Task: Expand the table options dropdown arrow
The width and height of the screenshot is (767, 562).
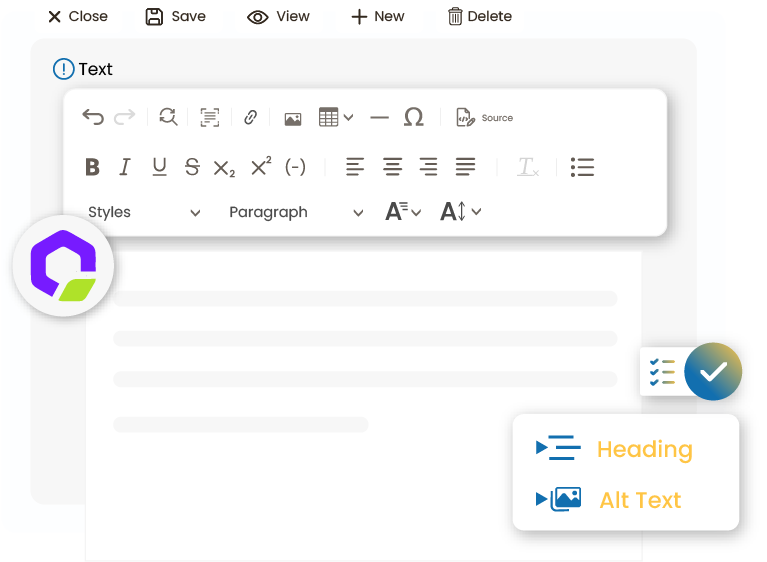Action: click(x=348, y=117)
